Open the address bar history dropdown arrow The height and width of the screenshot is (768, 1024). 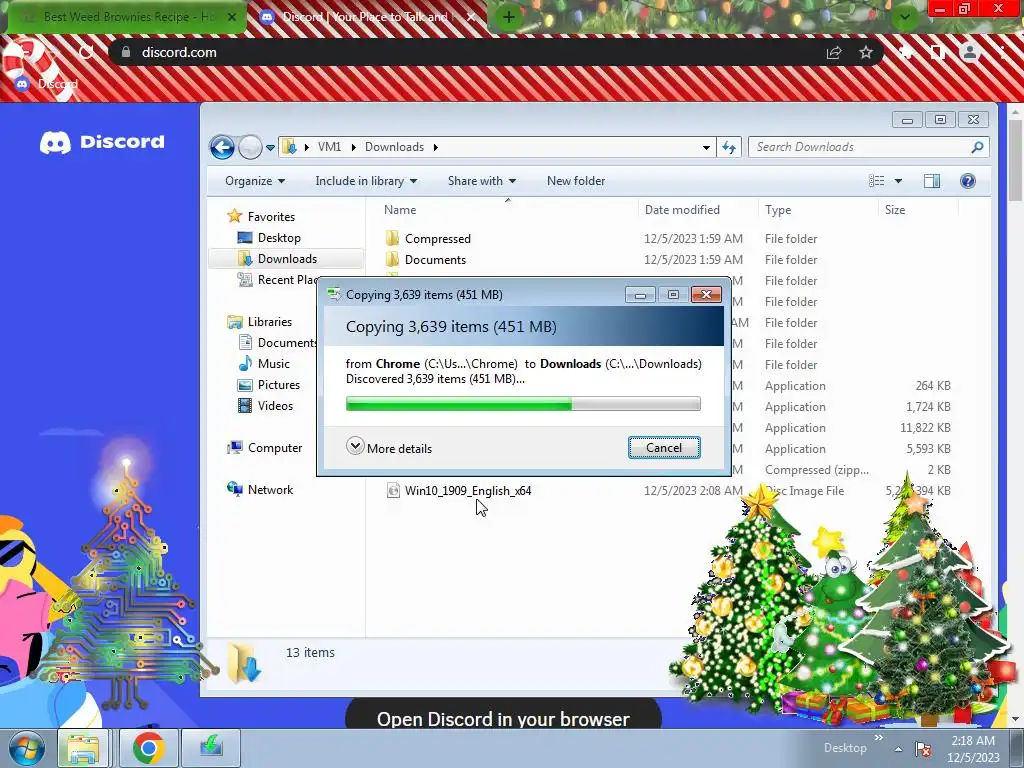706,148
